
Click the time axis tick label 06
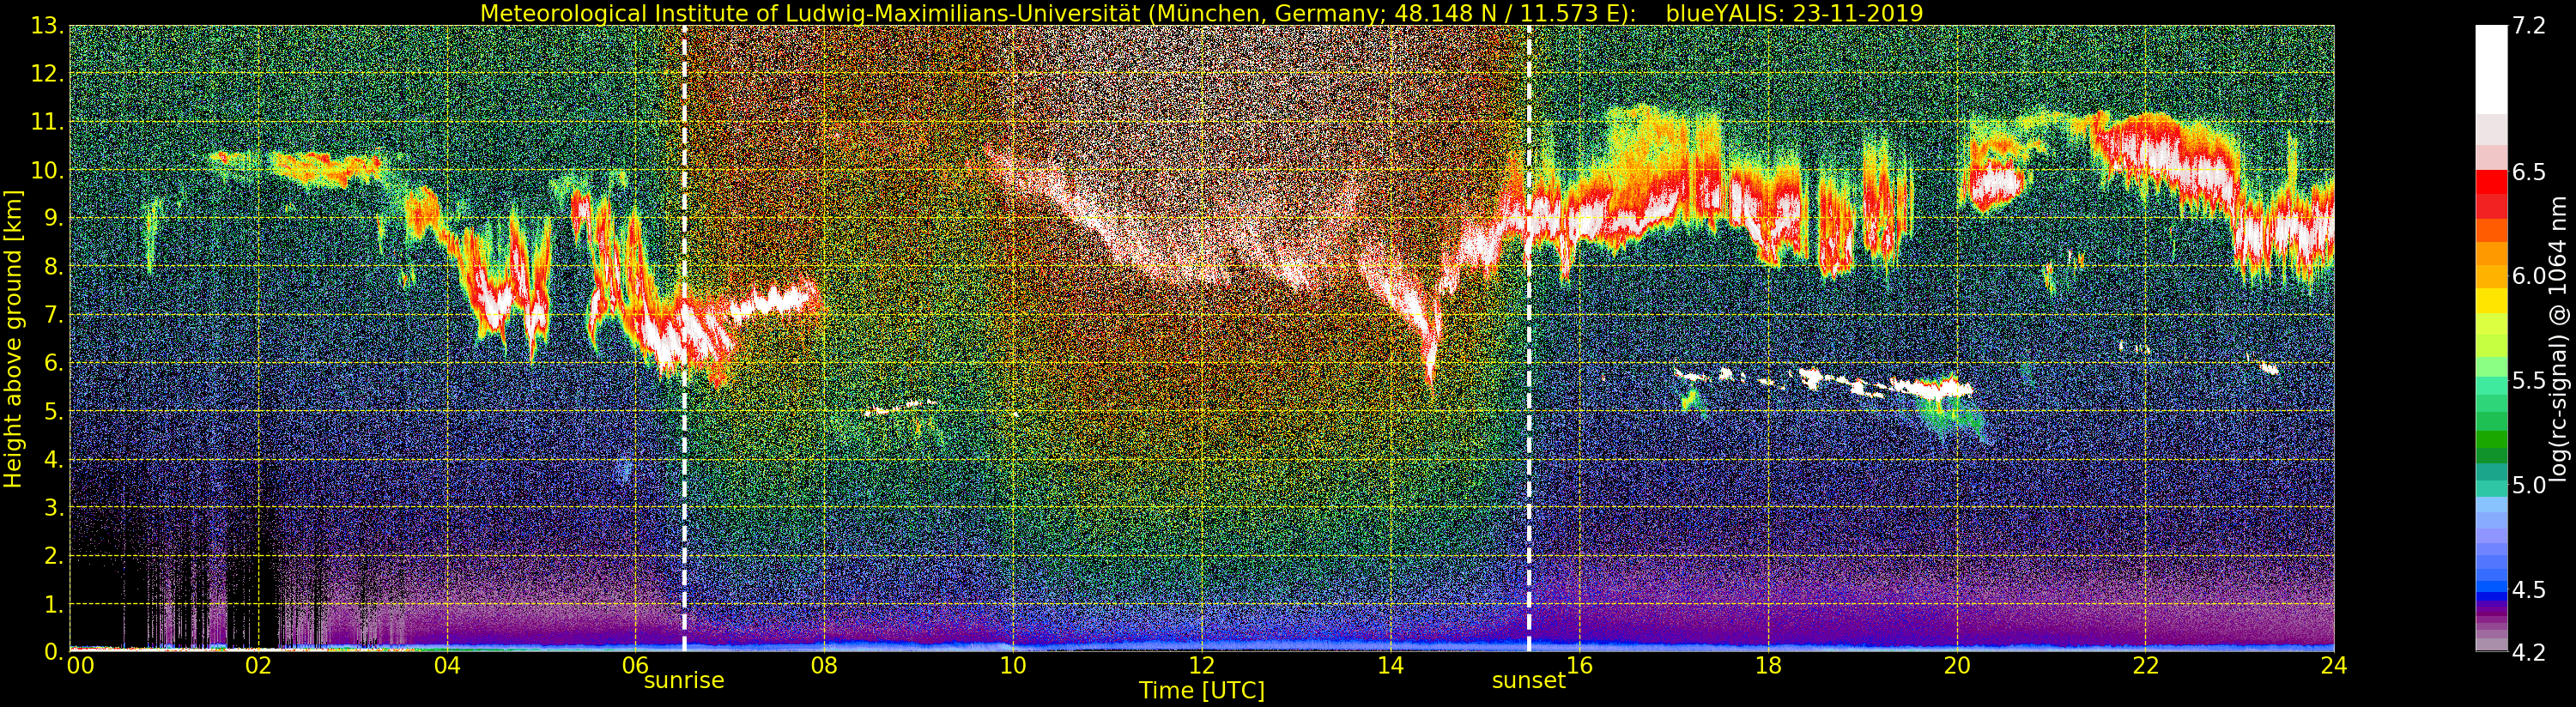point(636,666)
